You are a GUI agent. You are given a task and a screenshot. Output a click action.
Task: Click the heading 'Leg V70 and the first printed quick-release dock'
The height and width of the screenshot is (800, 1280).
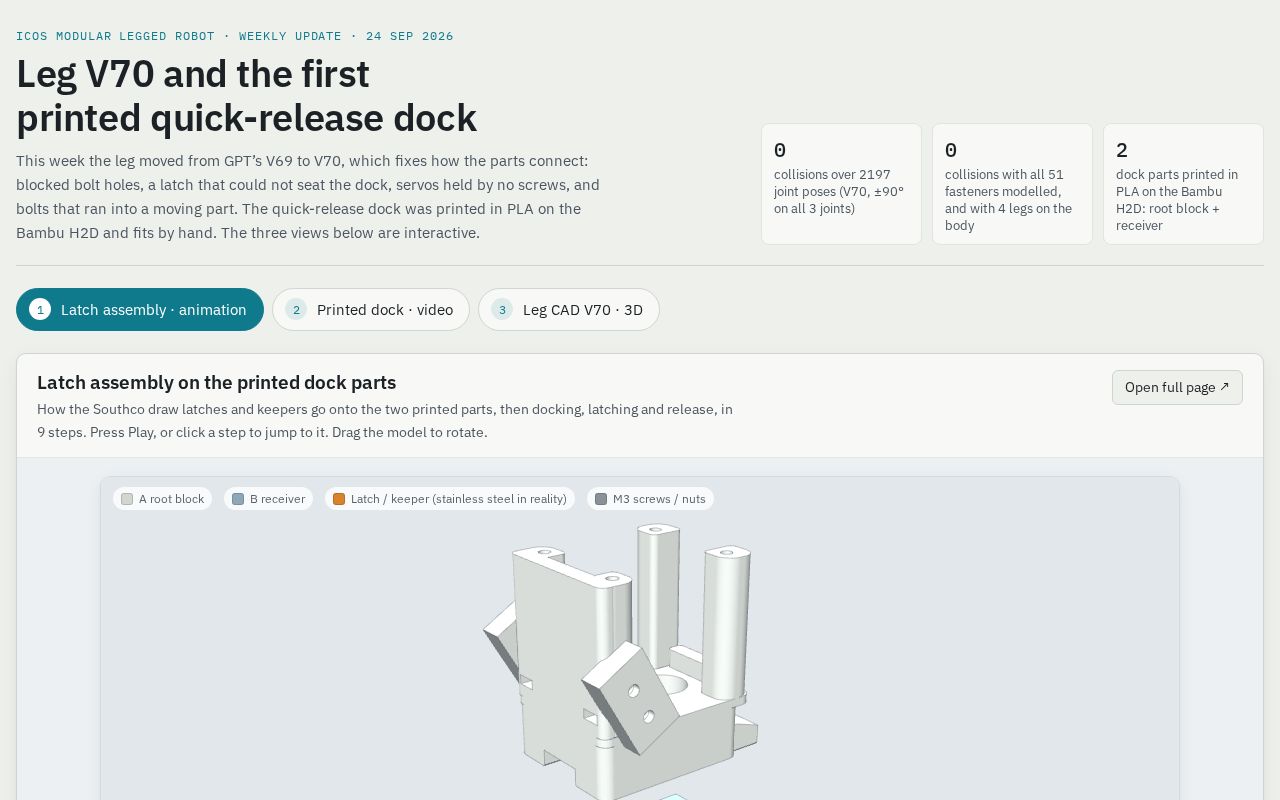(x=247, y=96)
